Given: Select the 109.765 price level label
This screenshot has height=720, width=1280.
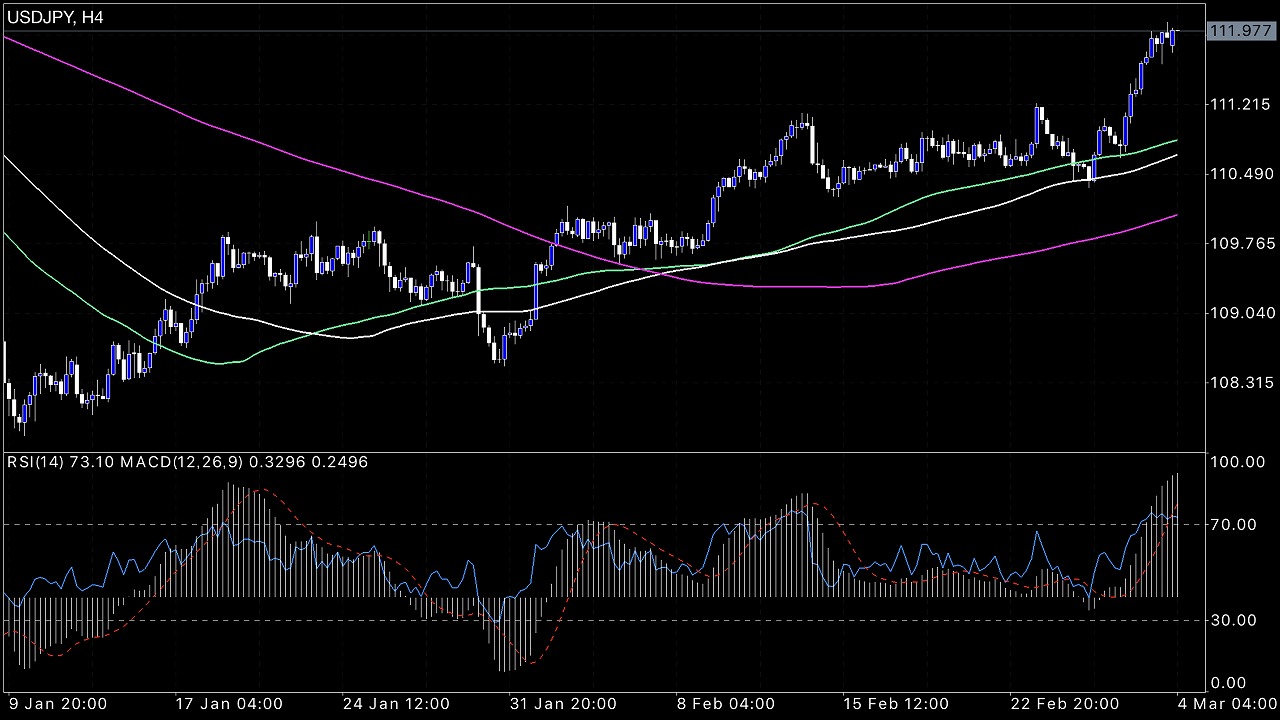Looking at the screenshot, I should pyautogui.click(x=1240, y=244).
